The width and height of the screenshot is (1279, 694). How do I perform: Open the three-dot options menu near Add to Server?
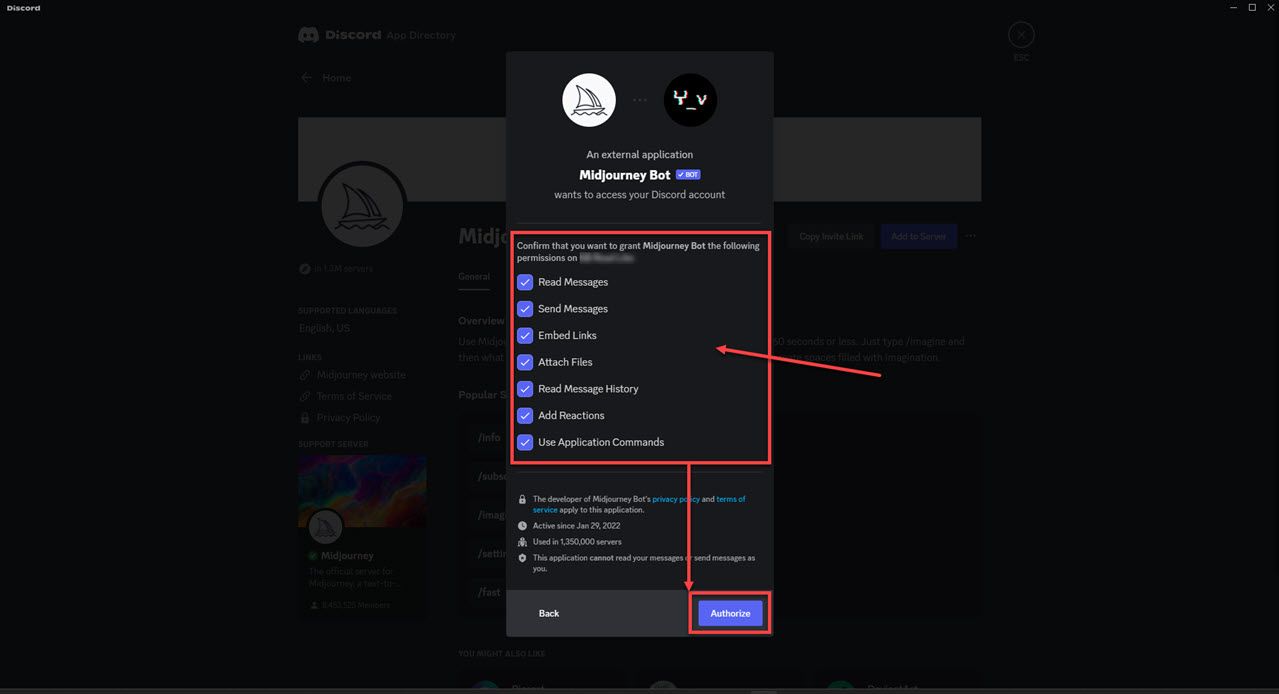pyautogui.click(x=969, y=236)
